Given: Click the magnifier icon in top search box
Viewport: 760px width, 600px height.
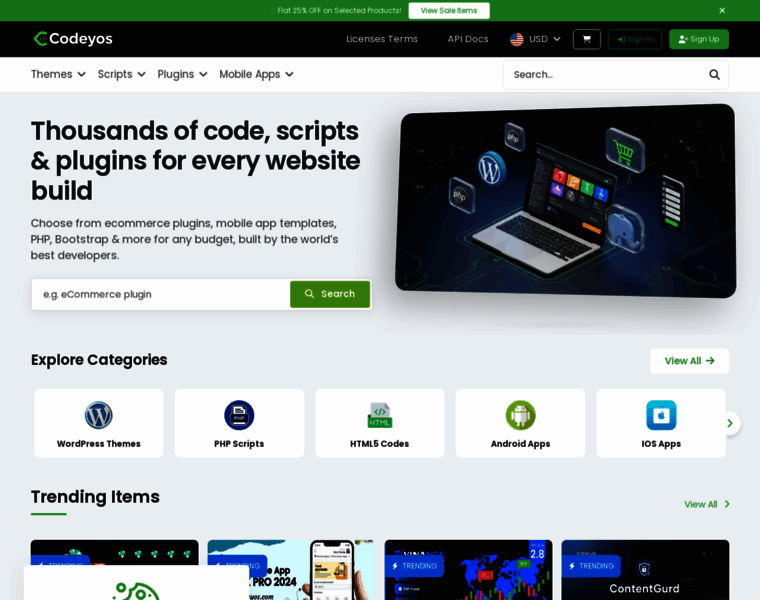Looking at the screenshot, I should point(714,75).
